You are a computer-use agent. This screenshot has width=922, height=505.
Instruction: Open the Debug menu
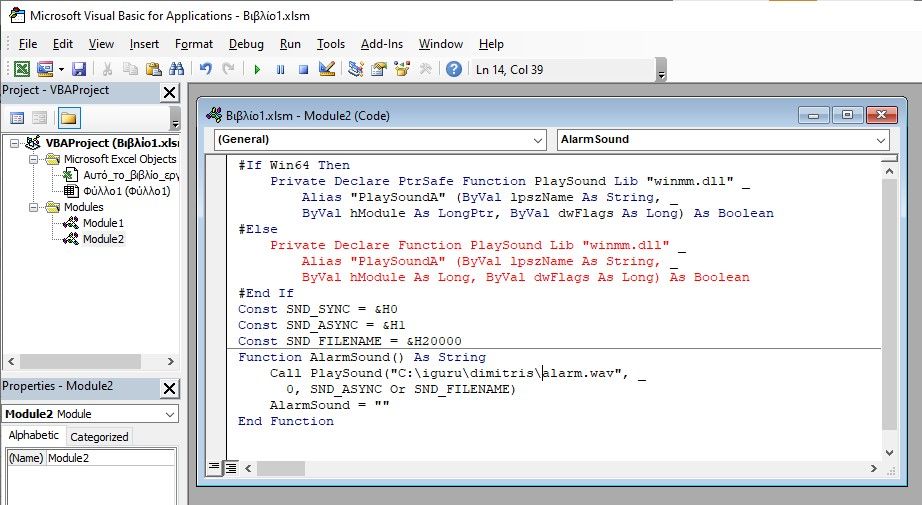point(246,44)
